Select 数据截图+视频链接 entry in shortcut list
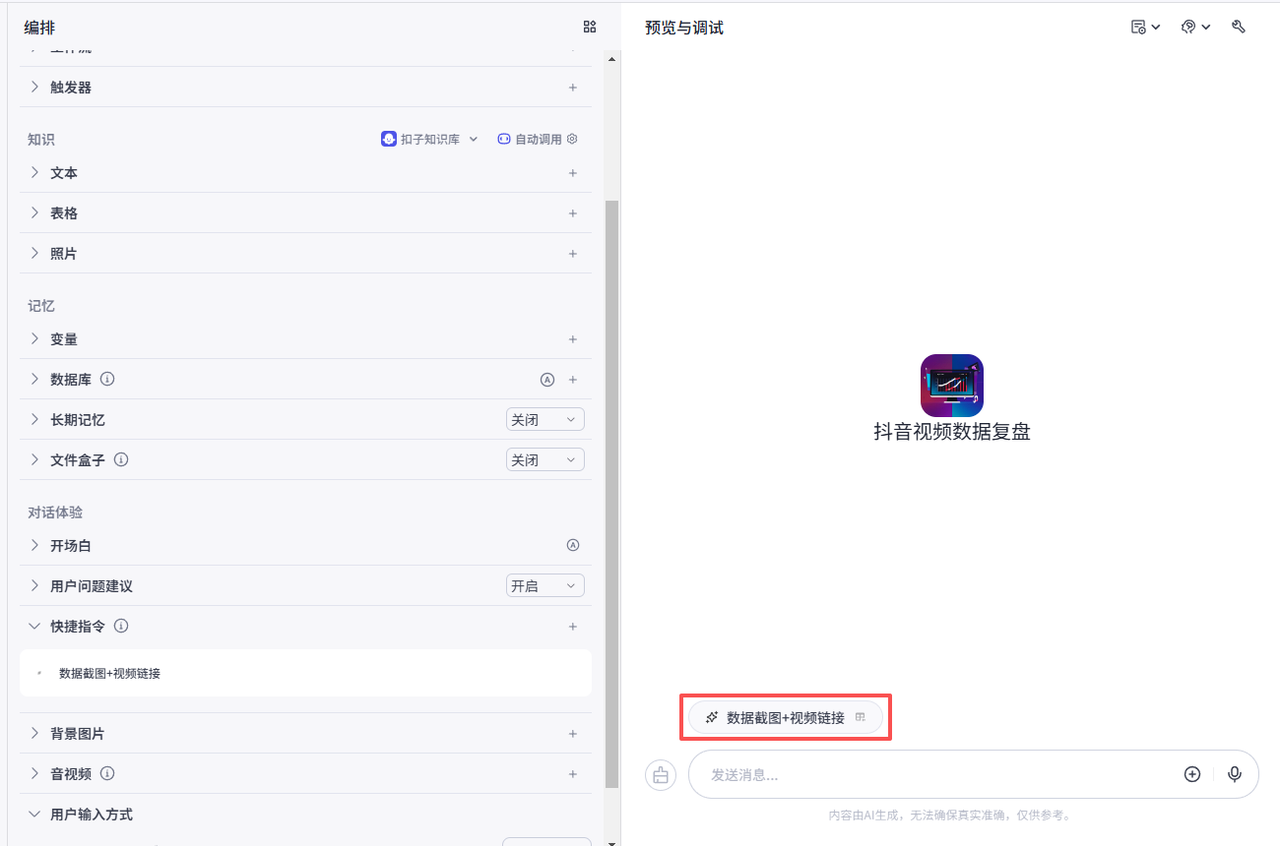Screen dimensions: 1280x846 (110, 674)
